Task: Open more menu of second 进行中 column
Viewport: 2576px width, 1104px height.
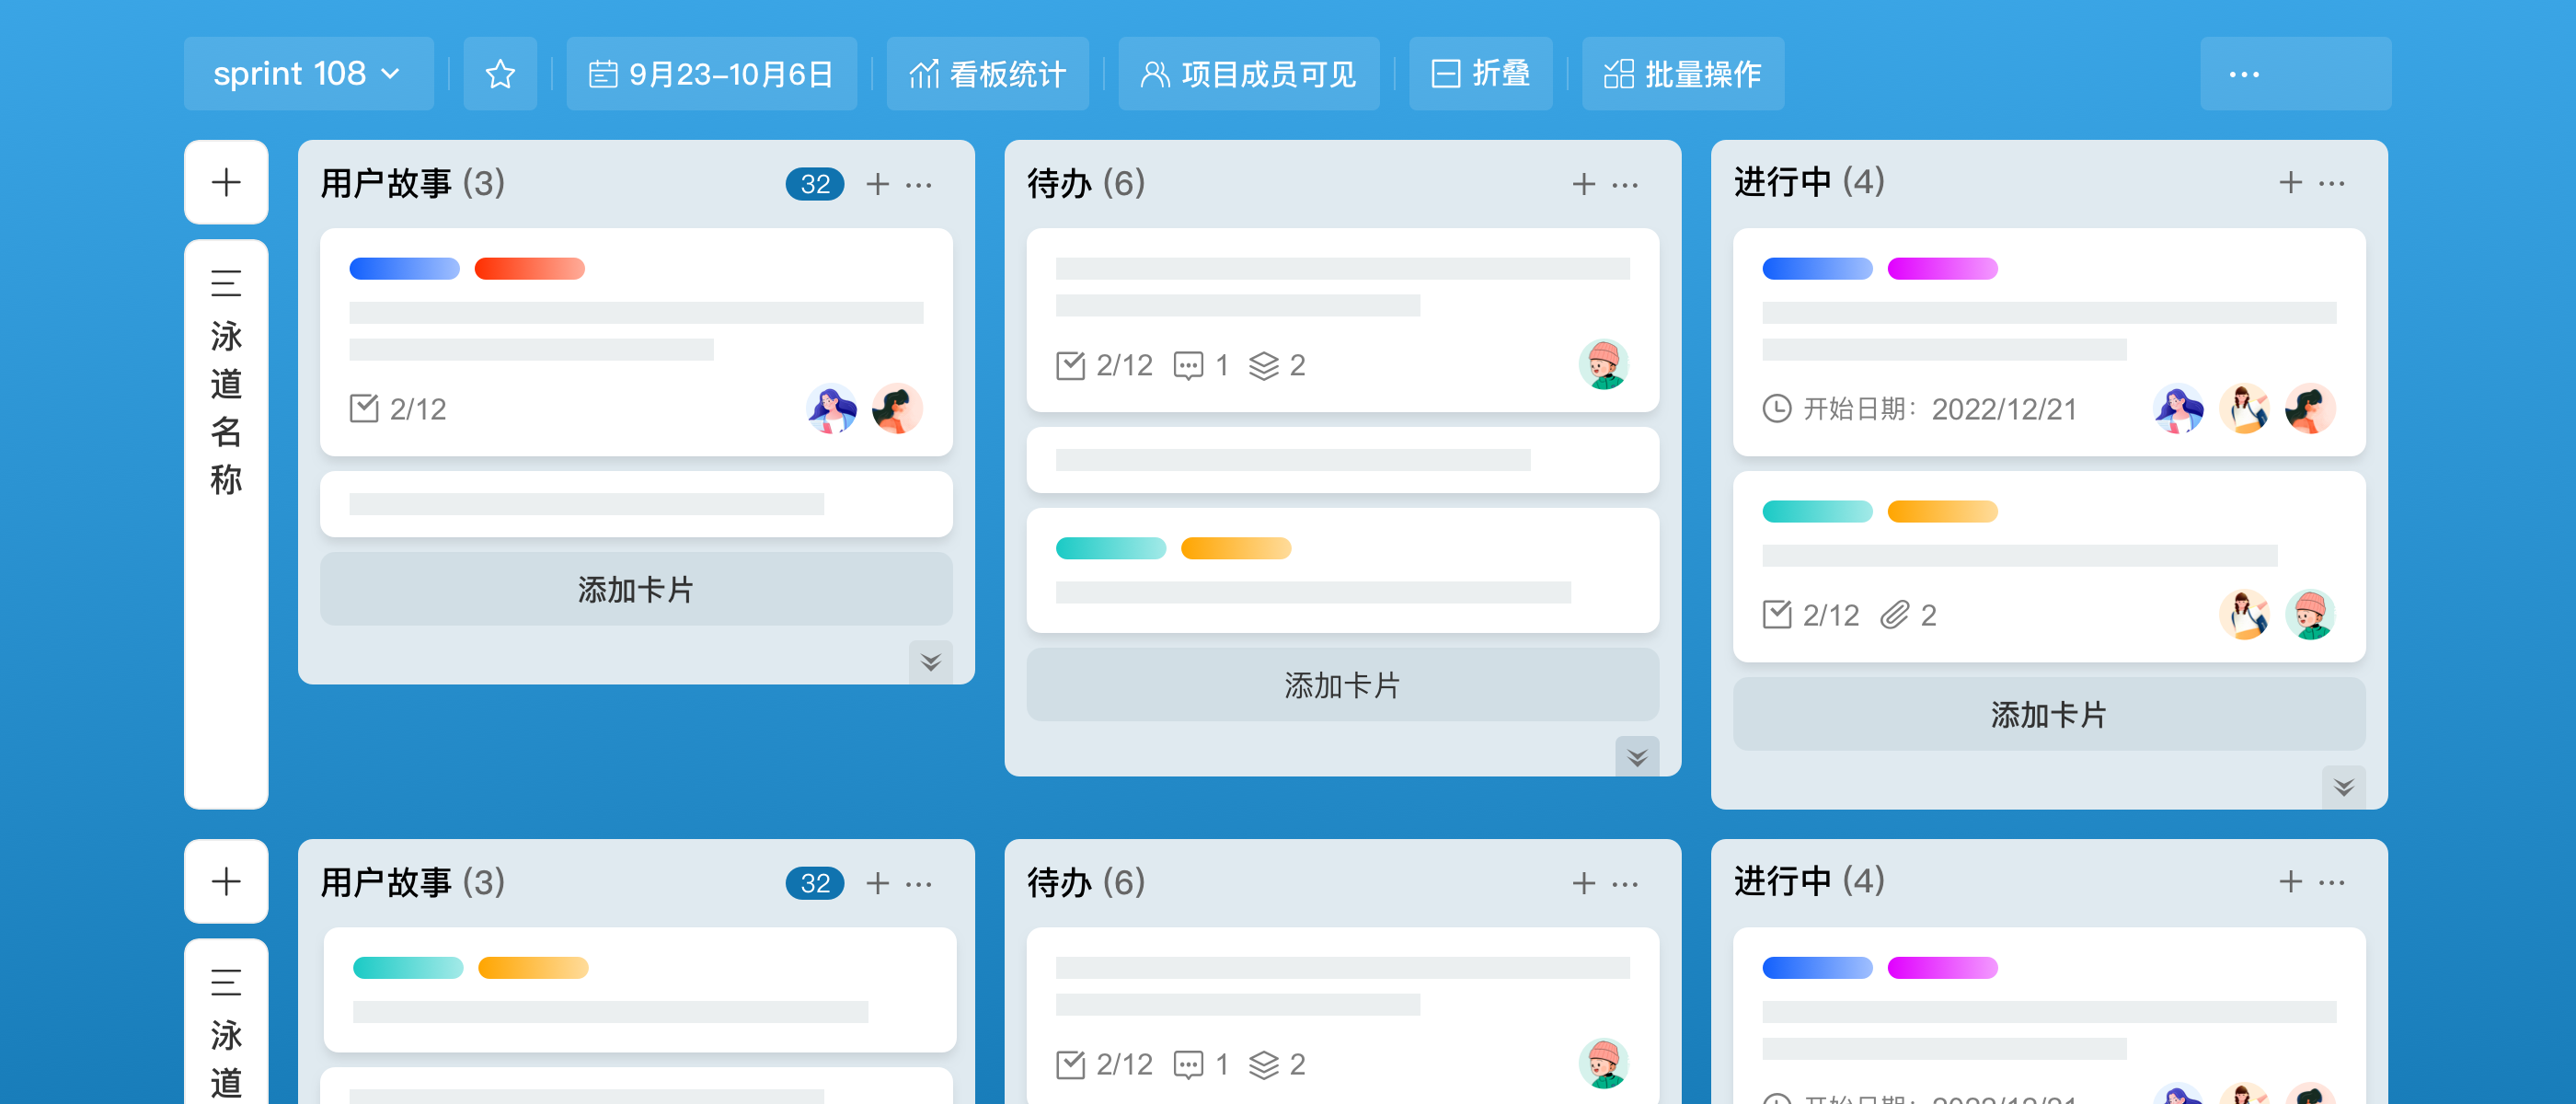Action: [2331, 882]
